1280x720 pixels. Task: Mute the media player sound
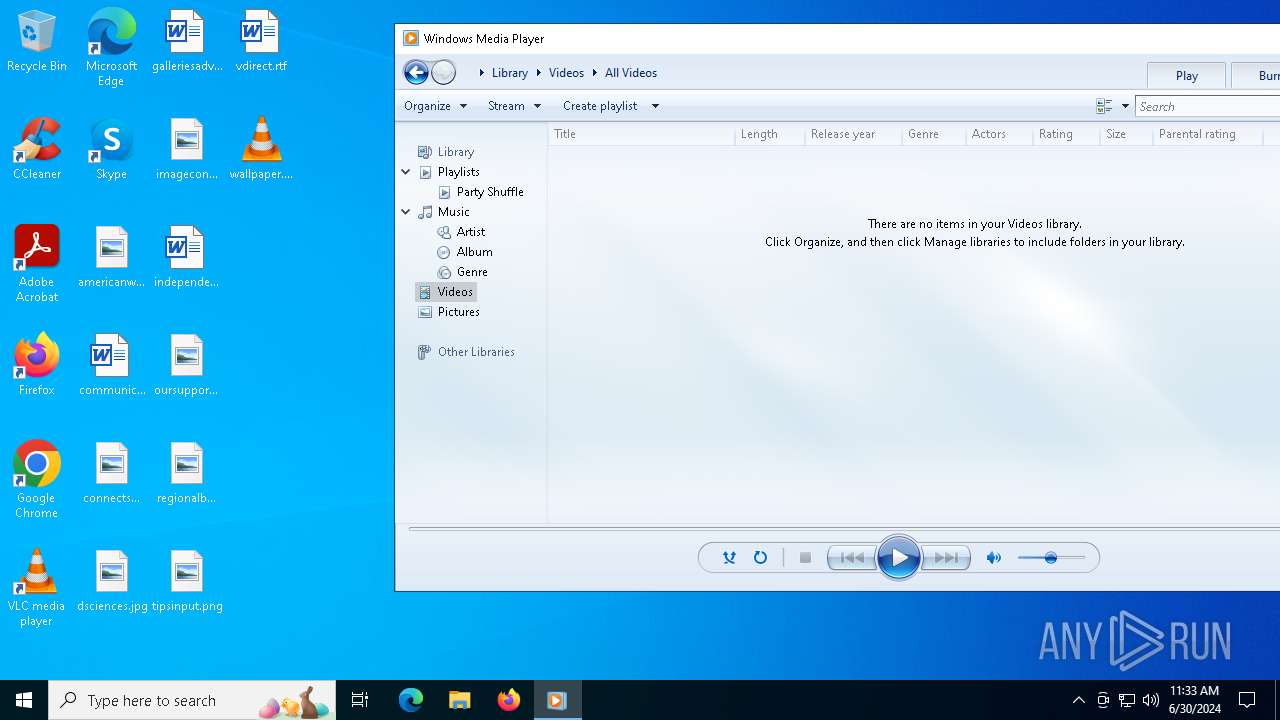point(993,558)
